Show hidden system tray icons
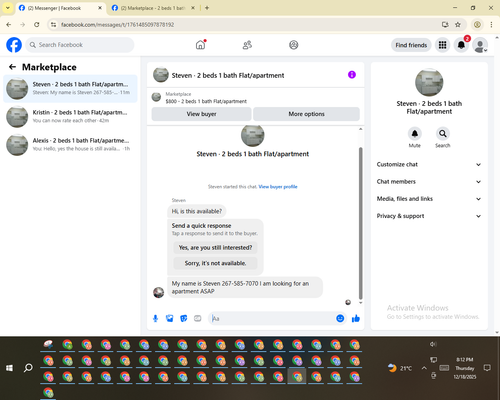The width and height of the screenshot is (500, 400). [x=424, y=368]
